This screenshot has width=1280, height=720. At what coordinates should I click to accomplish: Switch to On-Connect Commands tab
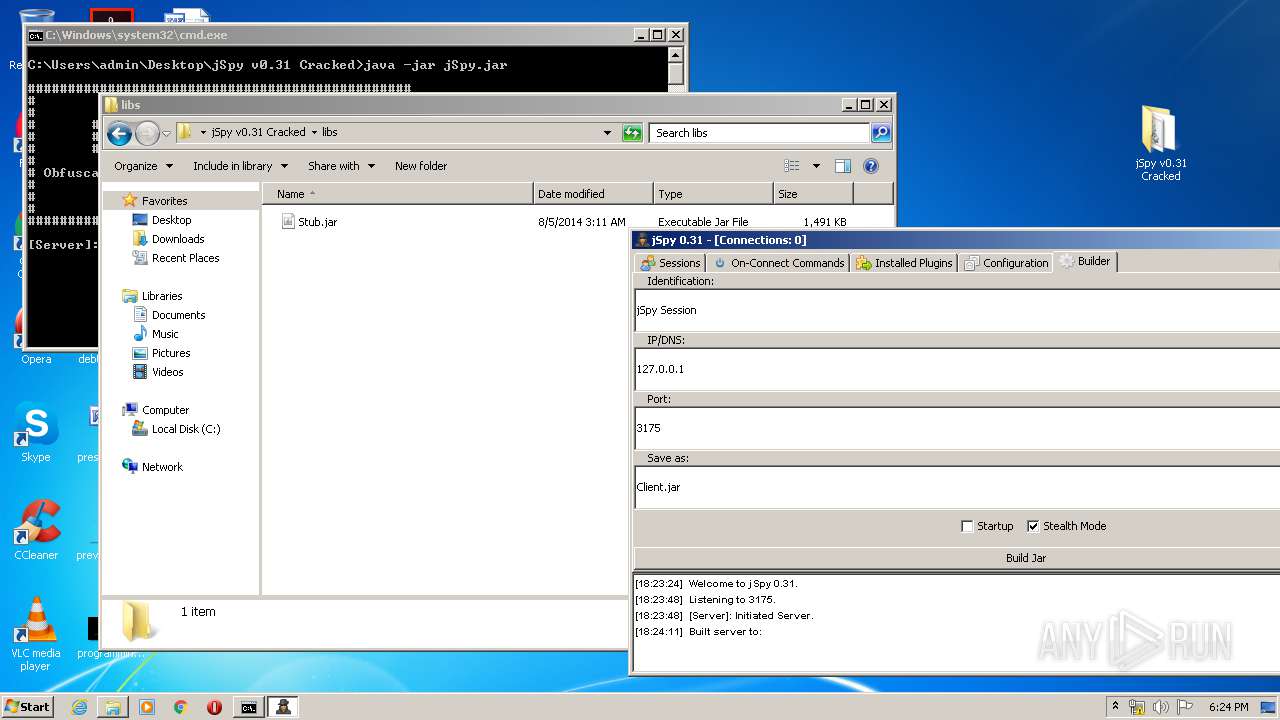(x=778, y=263)
